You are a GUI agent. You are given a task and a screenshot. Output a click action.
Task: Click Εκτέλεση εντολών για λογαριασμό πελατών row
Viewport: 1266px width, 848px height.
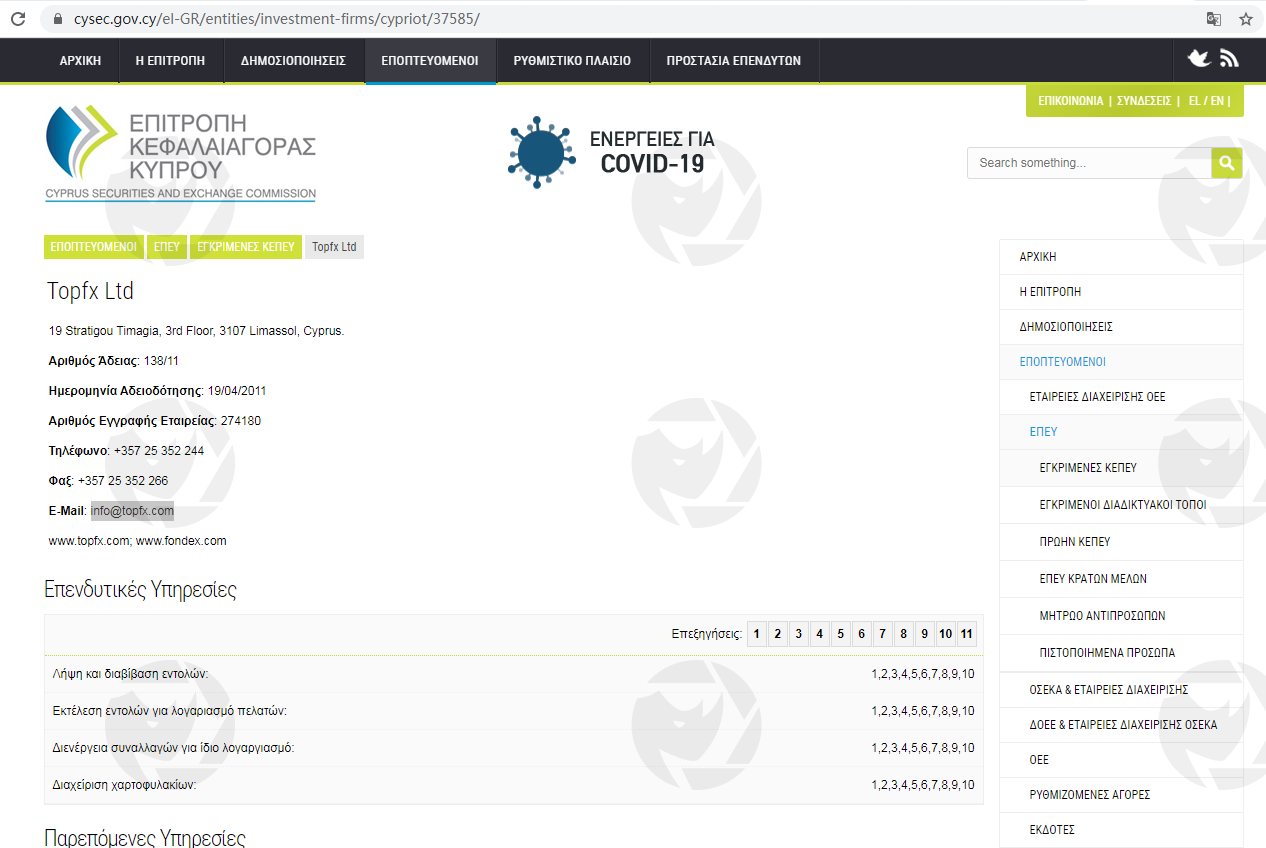coord(514,711)
